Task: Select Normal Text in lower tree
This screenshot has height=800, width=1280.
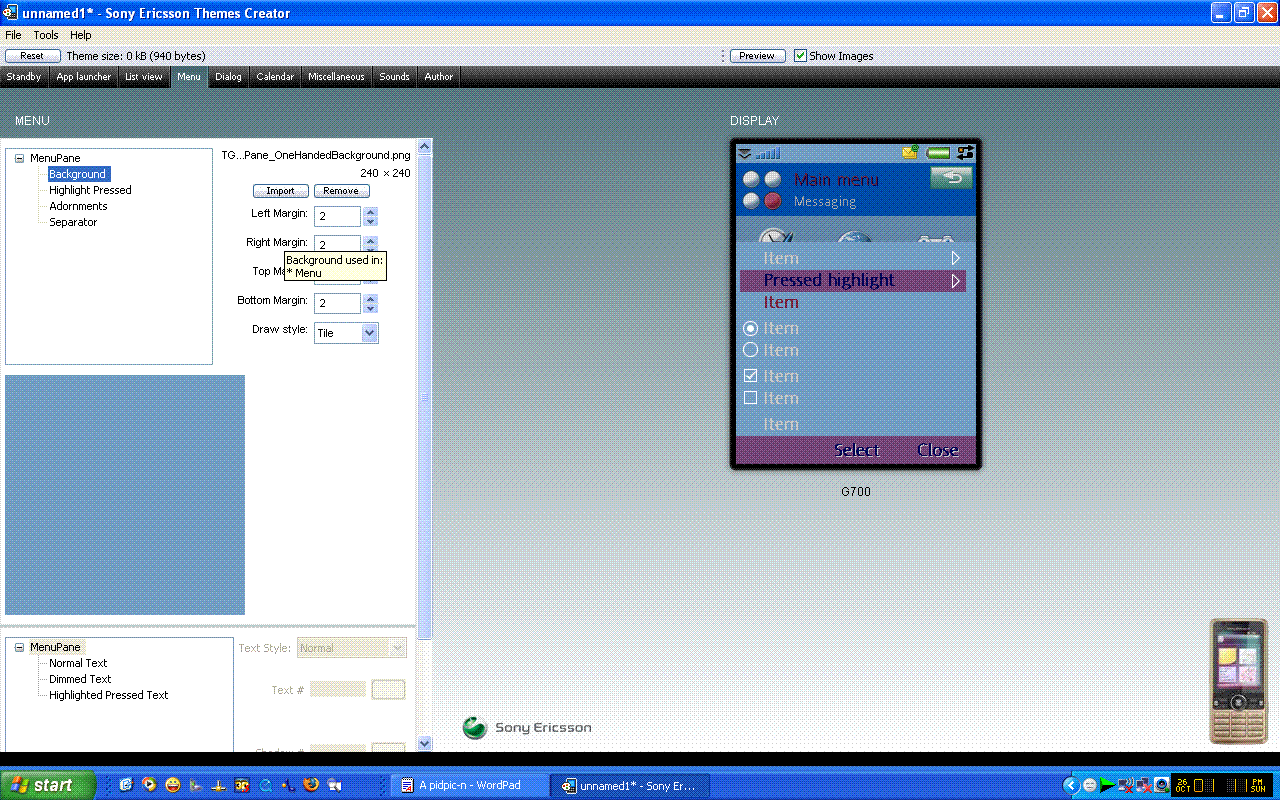Action: coord(78,663)
